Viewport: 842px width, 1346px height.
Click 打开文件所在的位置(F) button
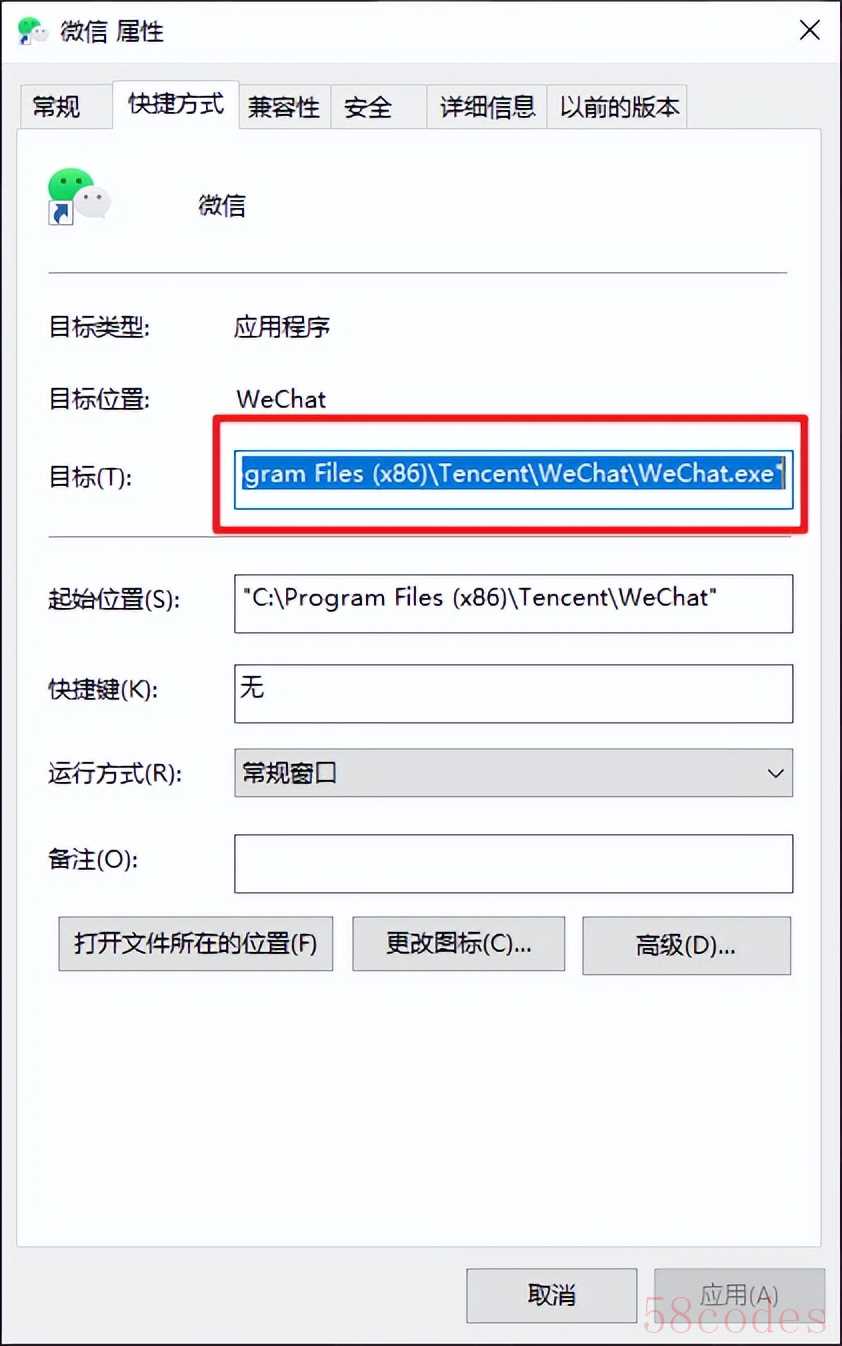pos(196,943)
